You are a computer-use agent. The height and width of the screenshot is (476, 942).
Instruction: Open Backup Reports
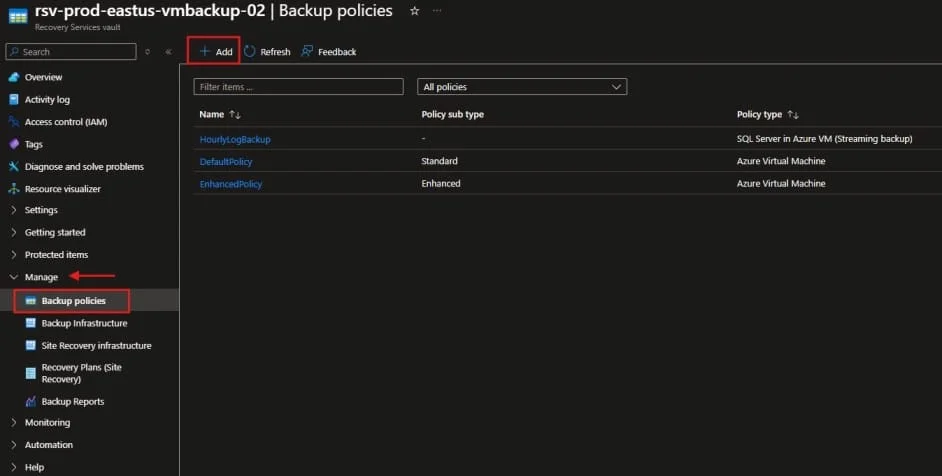(73, 401)
